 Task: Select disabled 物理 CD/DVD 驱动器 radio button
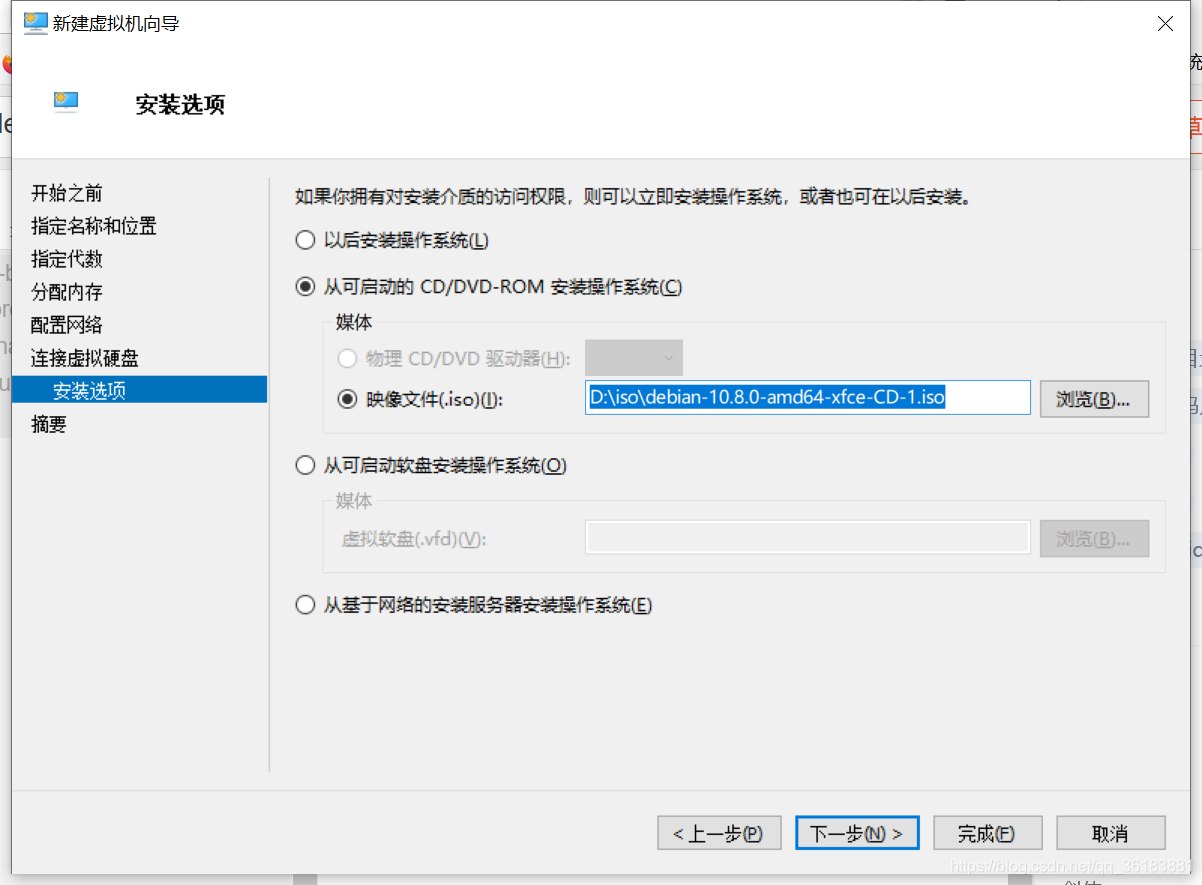348,358
